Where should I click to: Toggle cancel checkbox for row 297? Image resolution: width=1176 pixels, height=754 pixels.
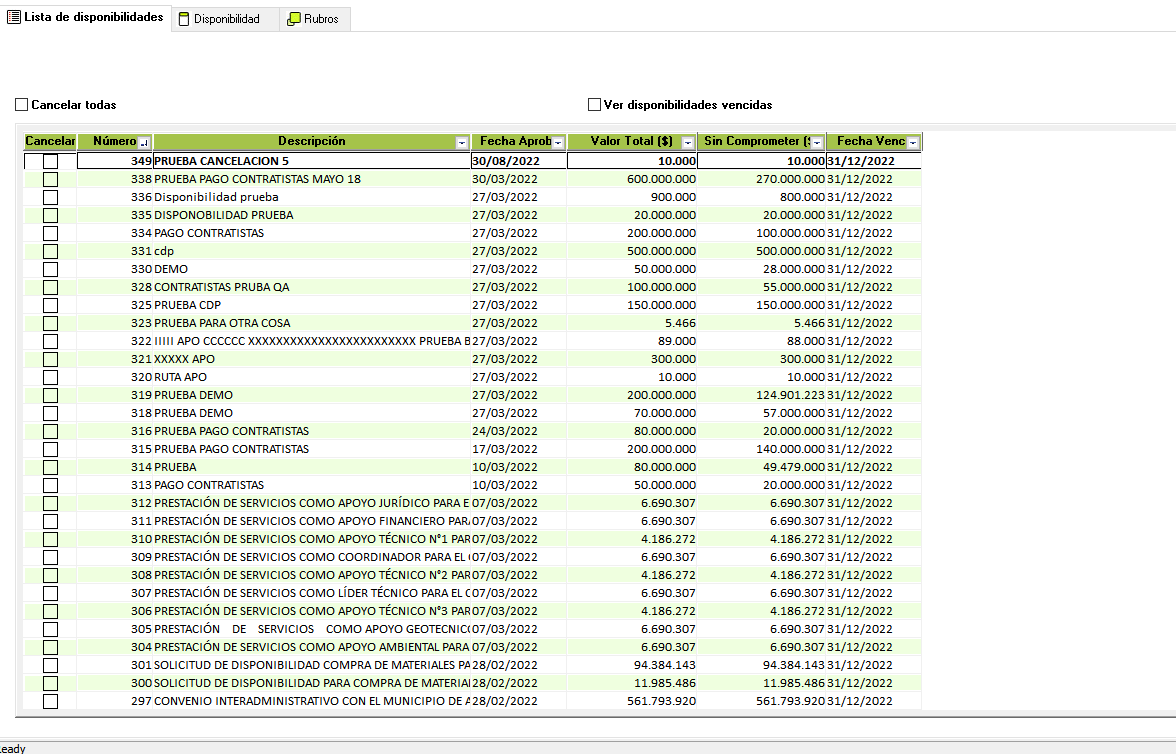(50, 701)
